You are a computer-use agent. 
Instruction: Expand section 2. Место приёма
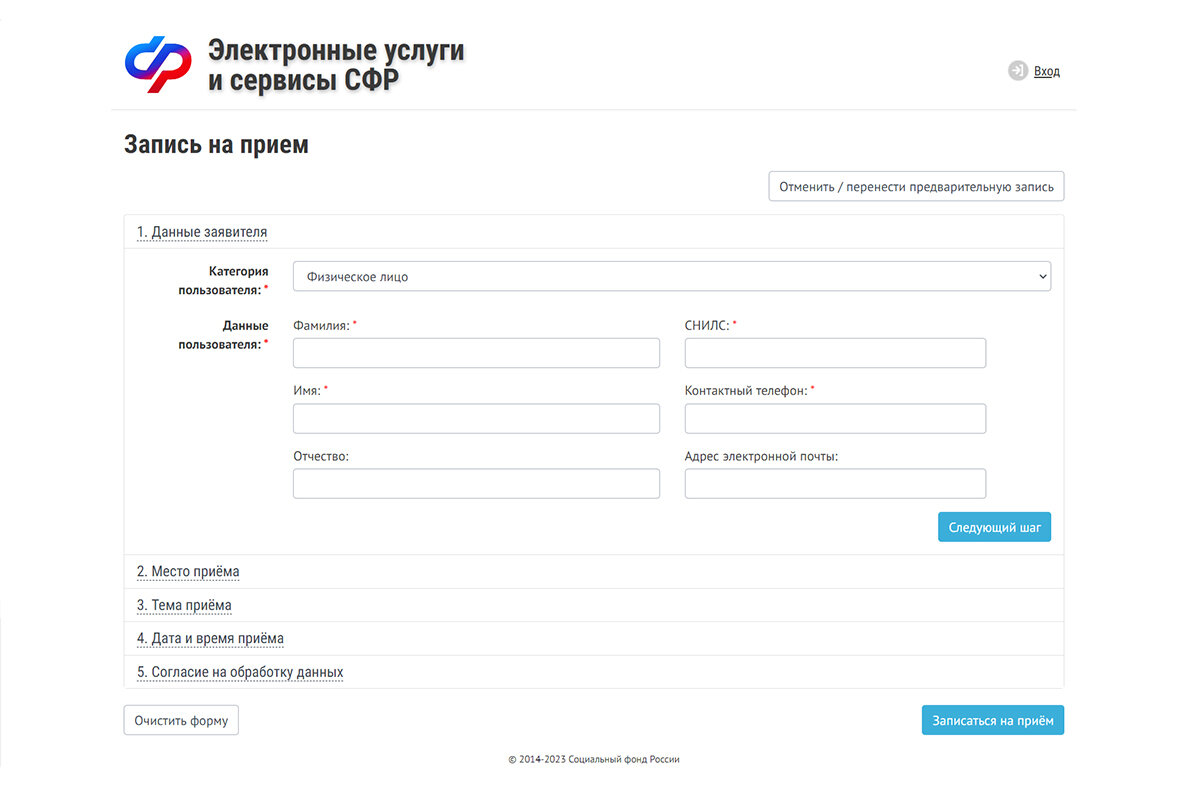click(x=188, y=571)
